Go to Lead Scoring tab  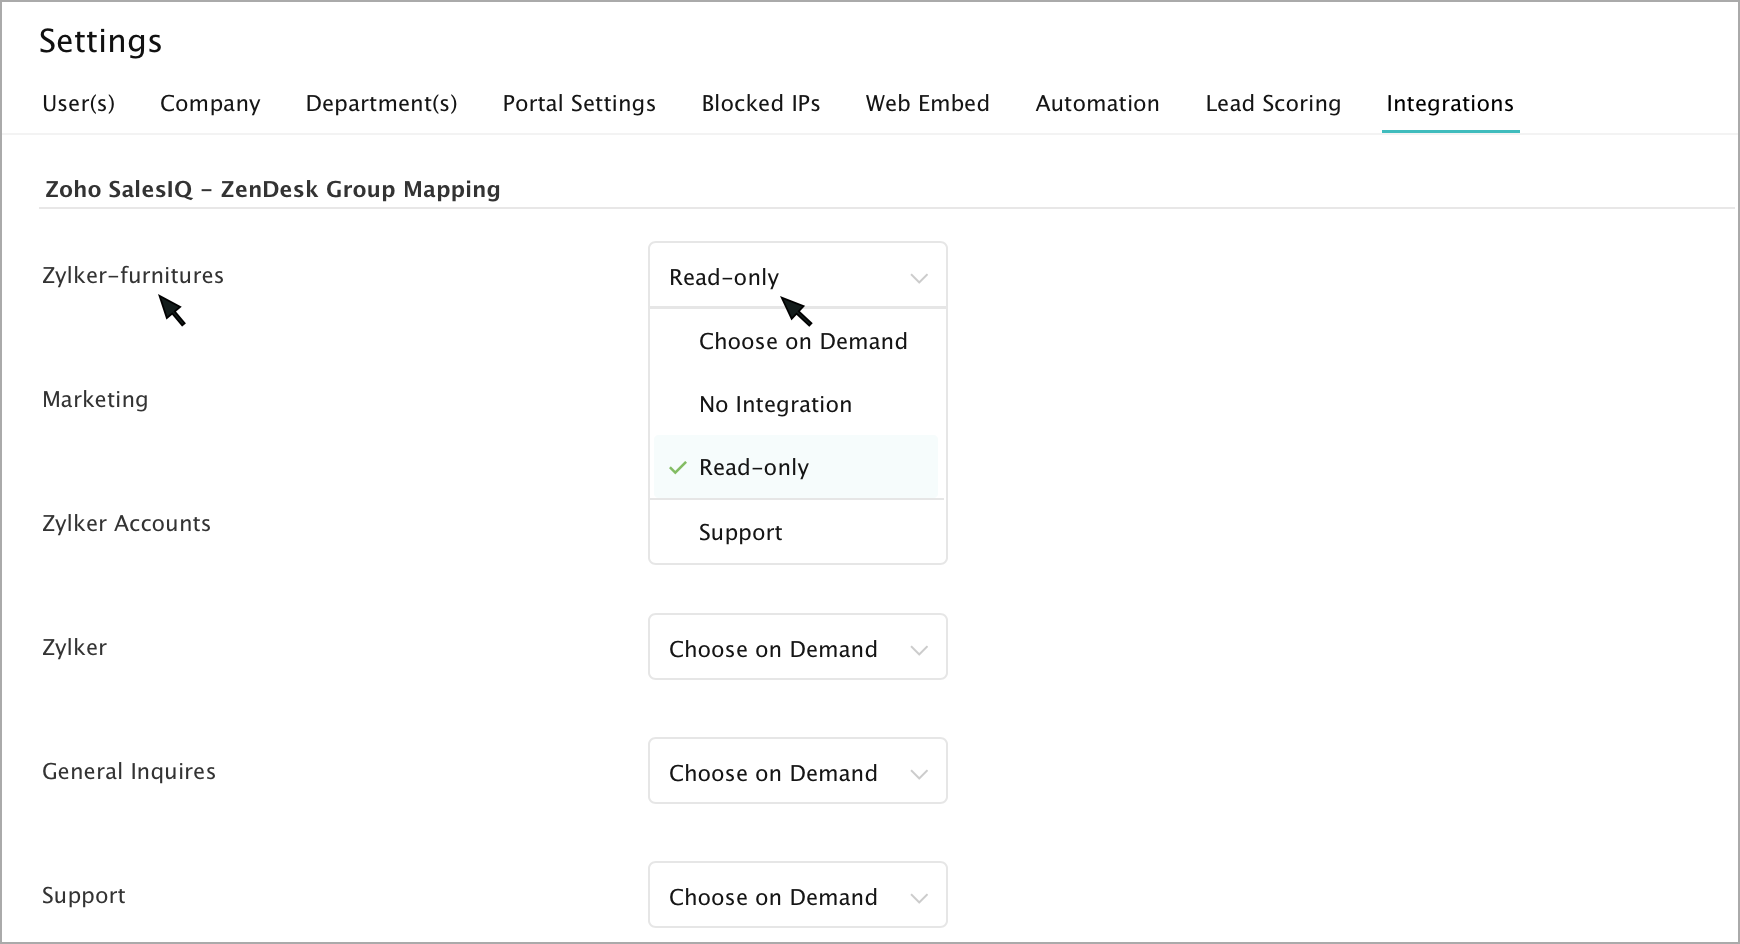(1273, 104)
